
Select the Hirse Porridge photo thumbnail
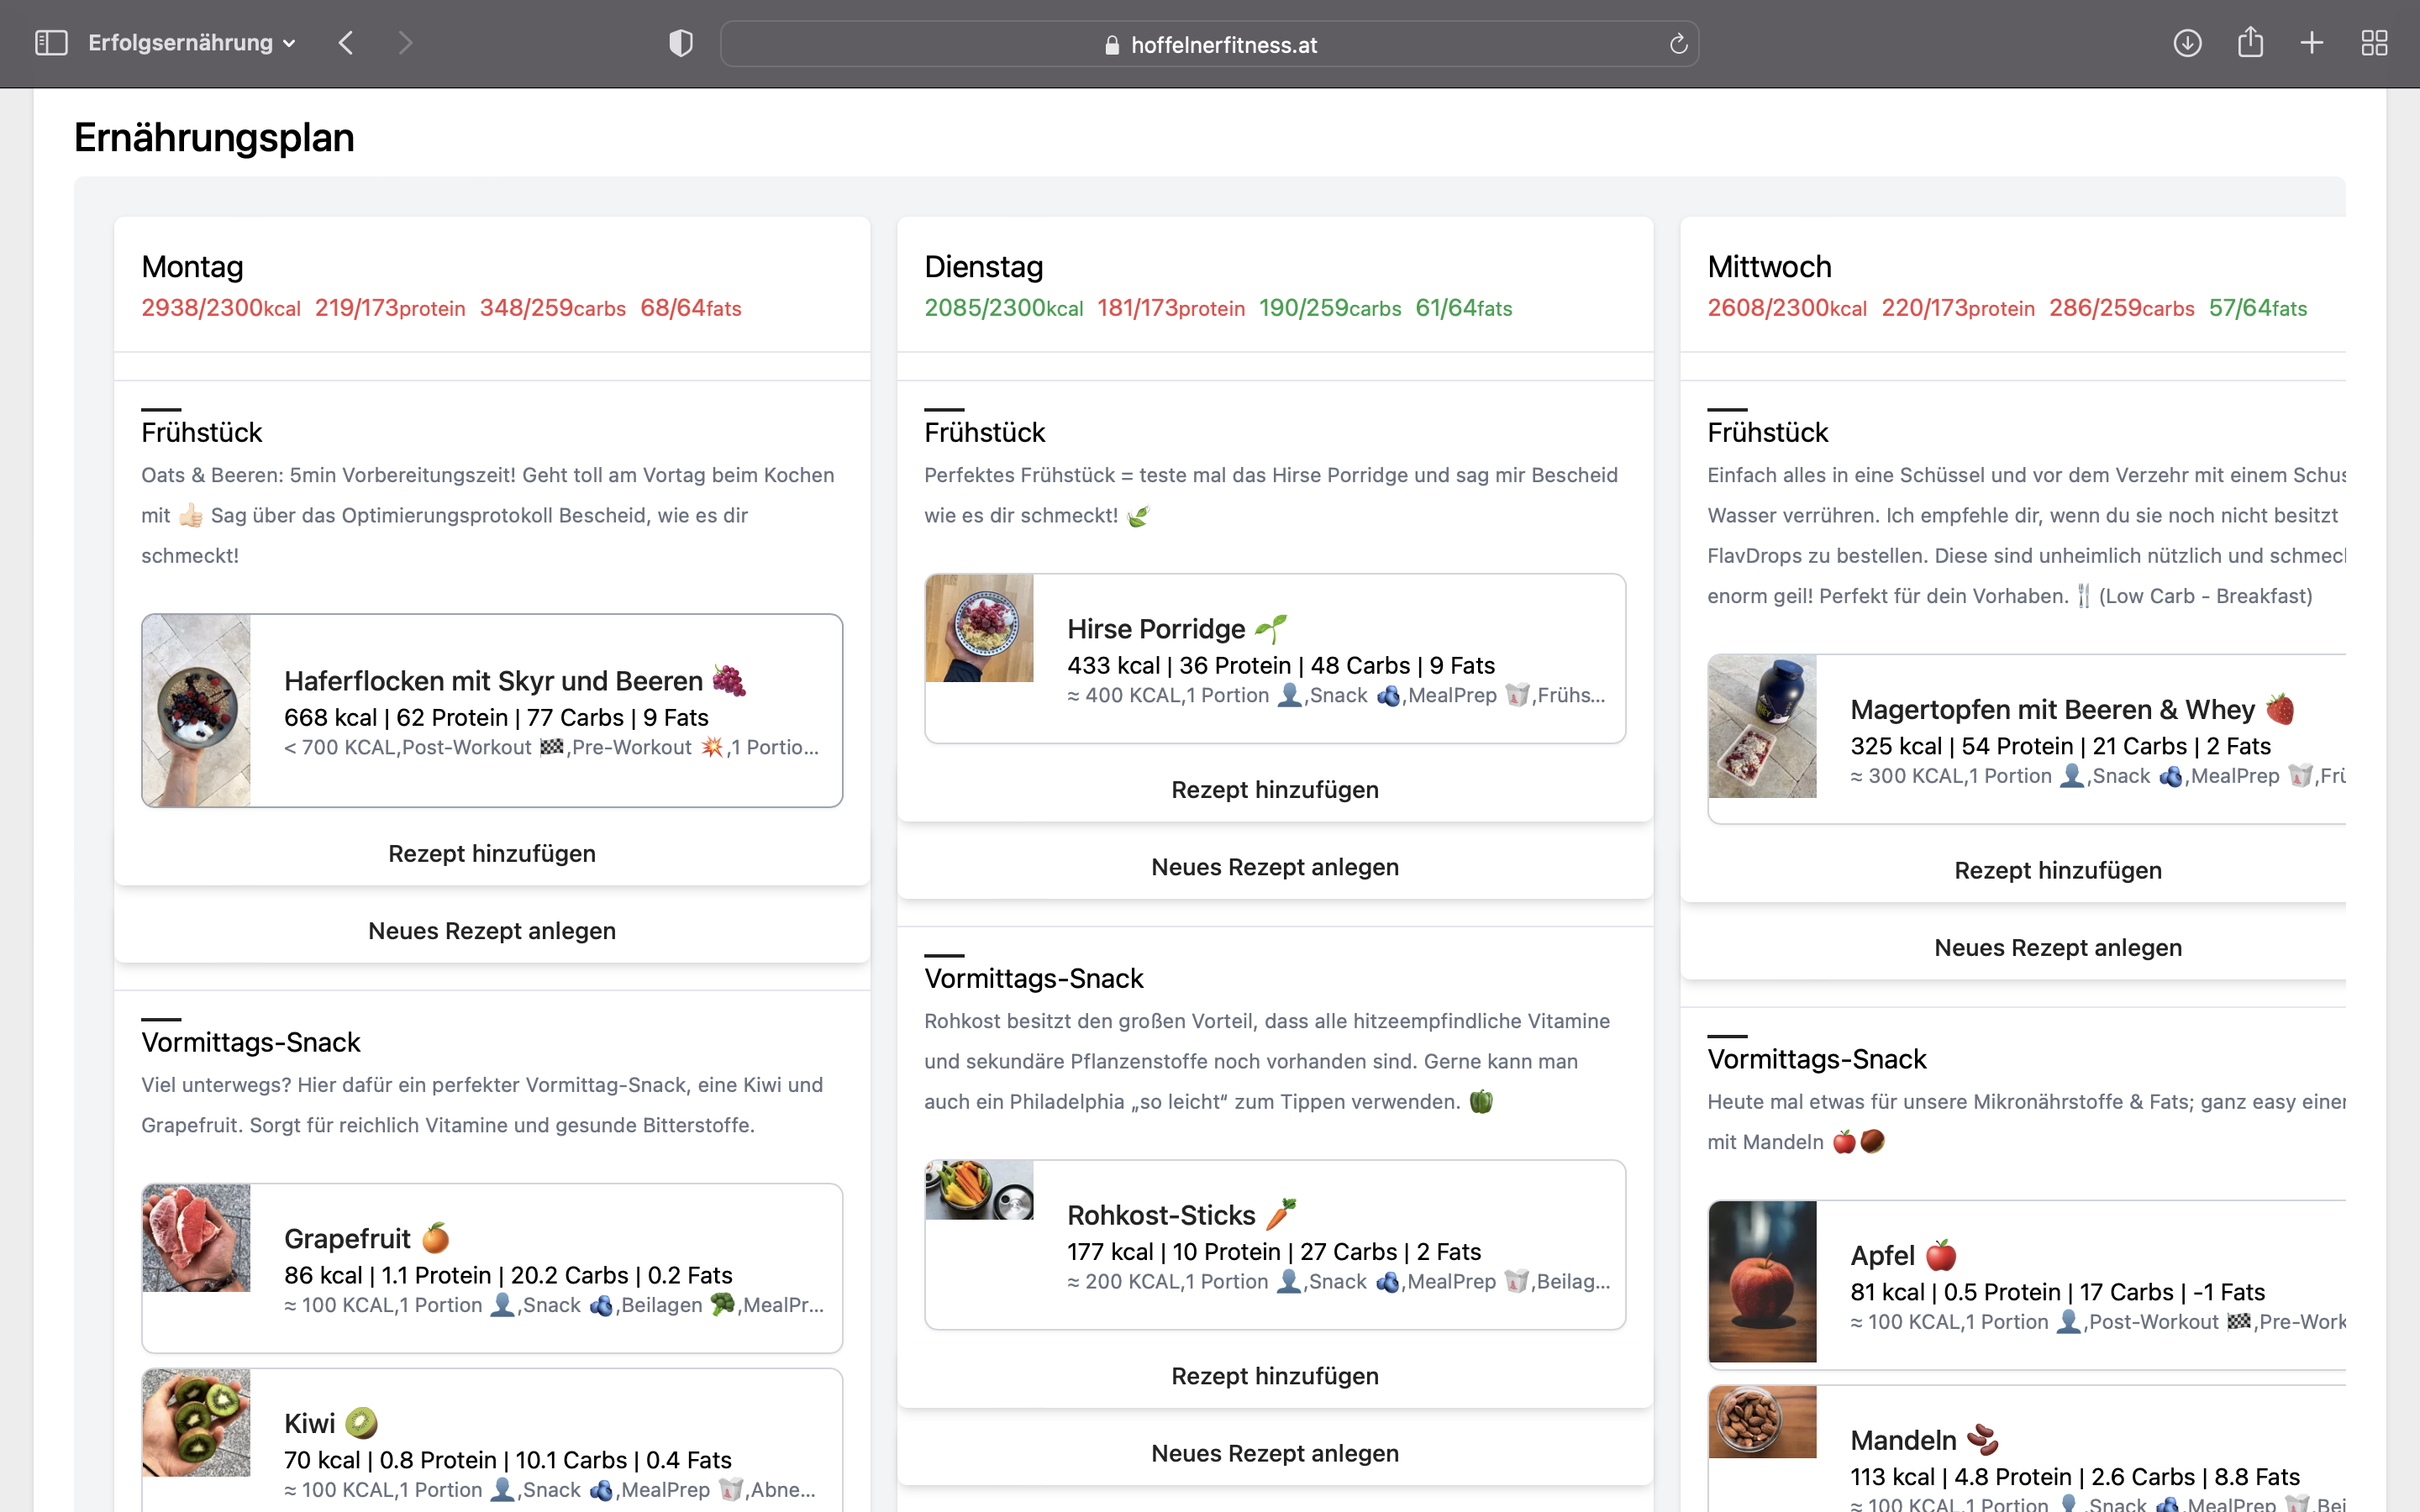pyautogui.click(x=979, y=628)
